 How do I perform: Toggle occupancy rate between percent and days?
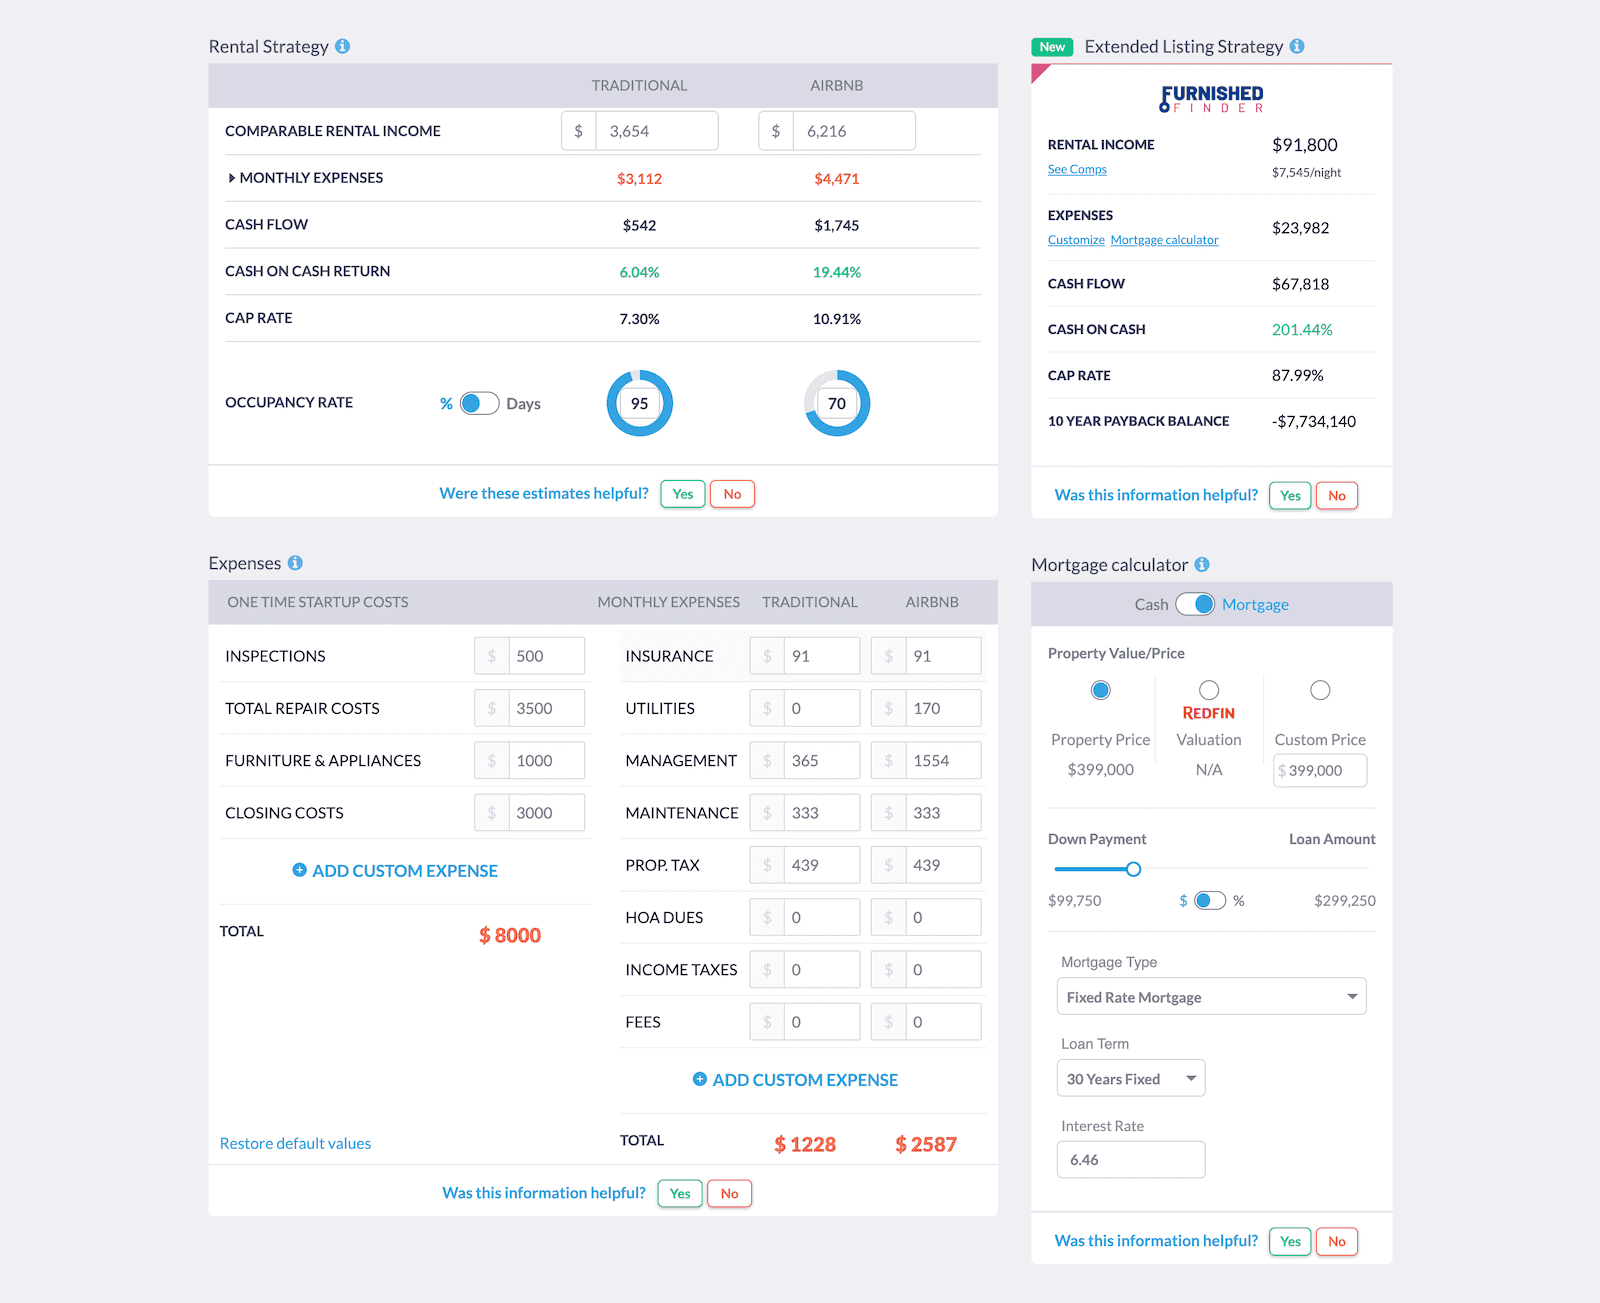(x=479, y=403)
